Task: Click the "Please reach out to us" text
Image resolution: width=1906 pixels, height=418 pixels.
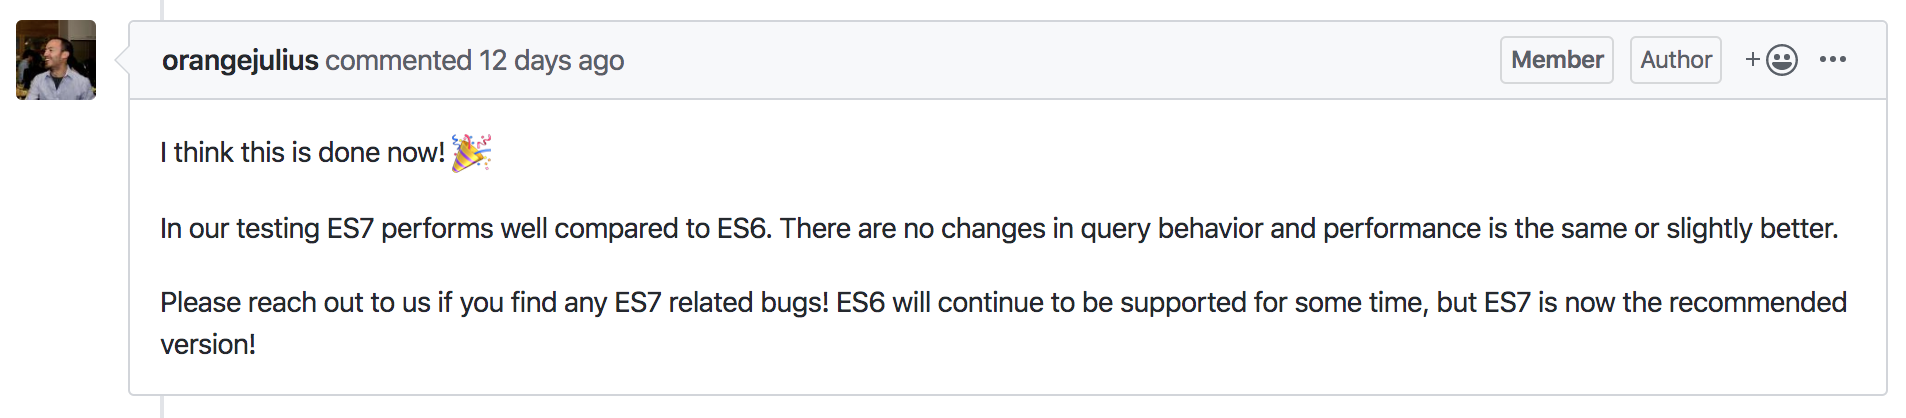Action: [295, 303]
